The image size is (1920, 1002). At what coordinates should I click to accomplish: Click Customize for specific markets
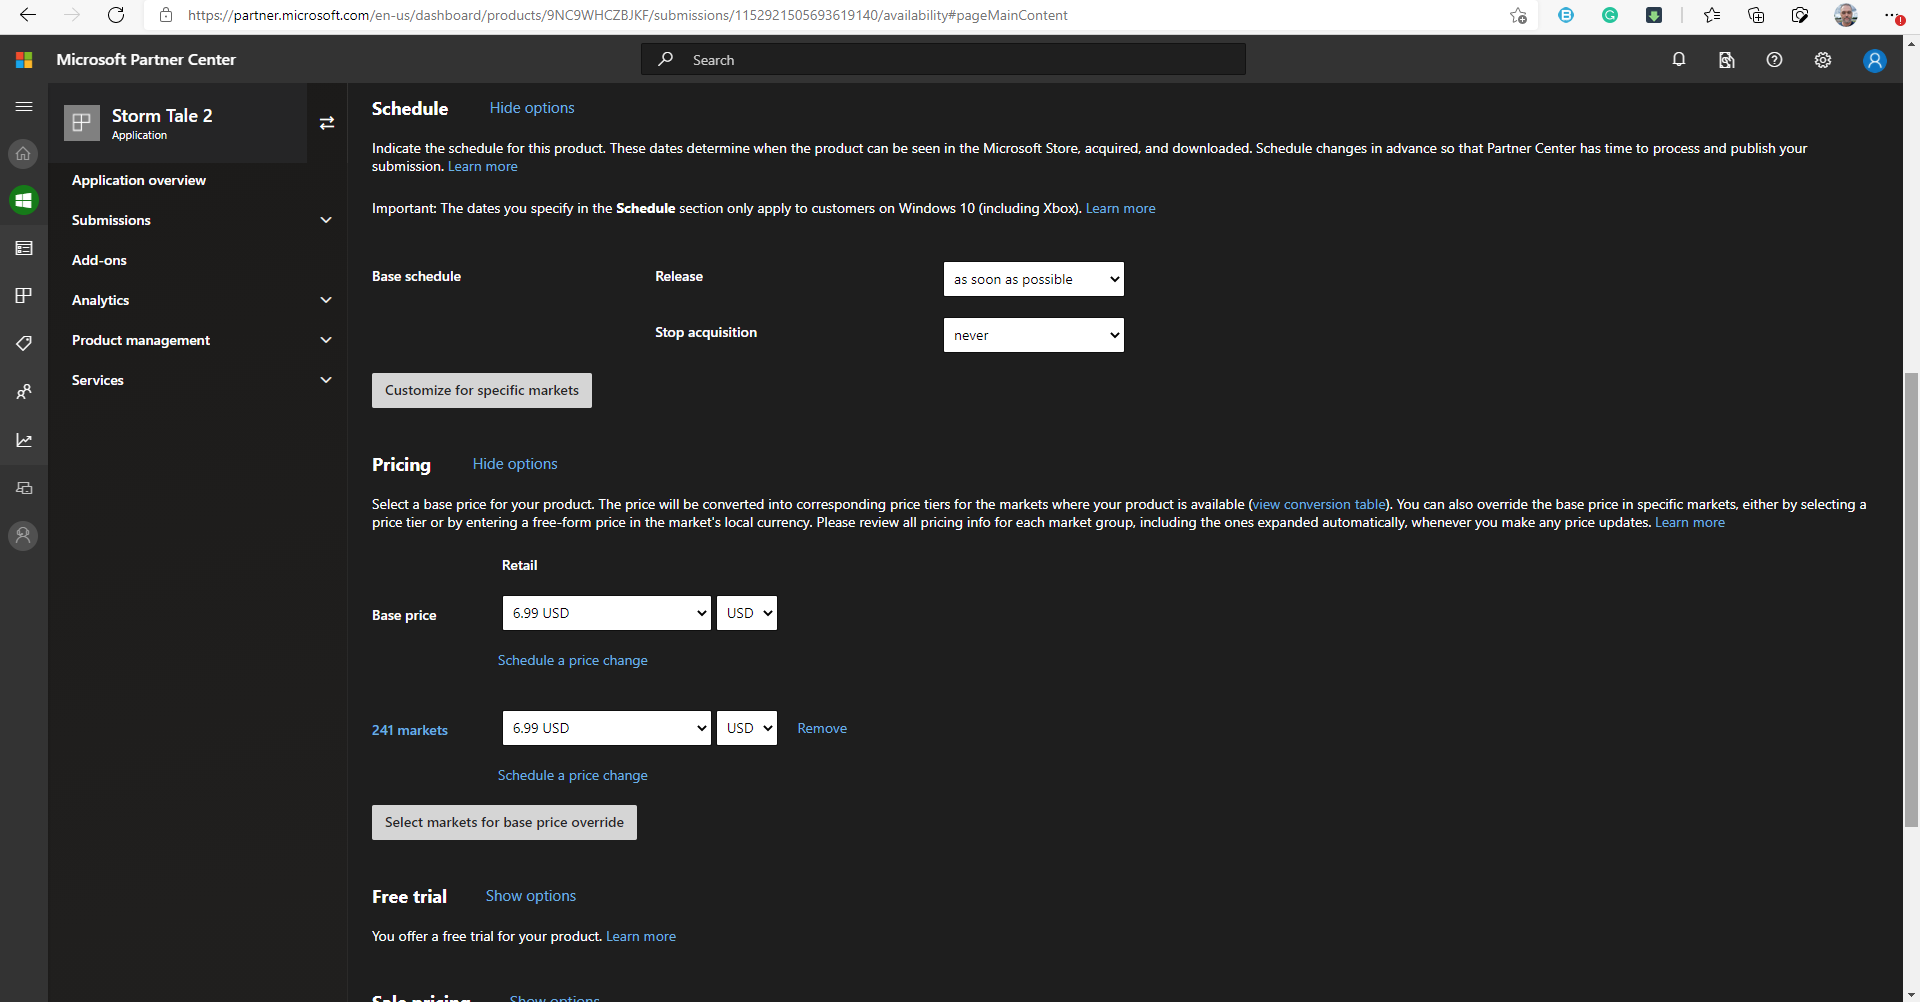coord(481,390)
